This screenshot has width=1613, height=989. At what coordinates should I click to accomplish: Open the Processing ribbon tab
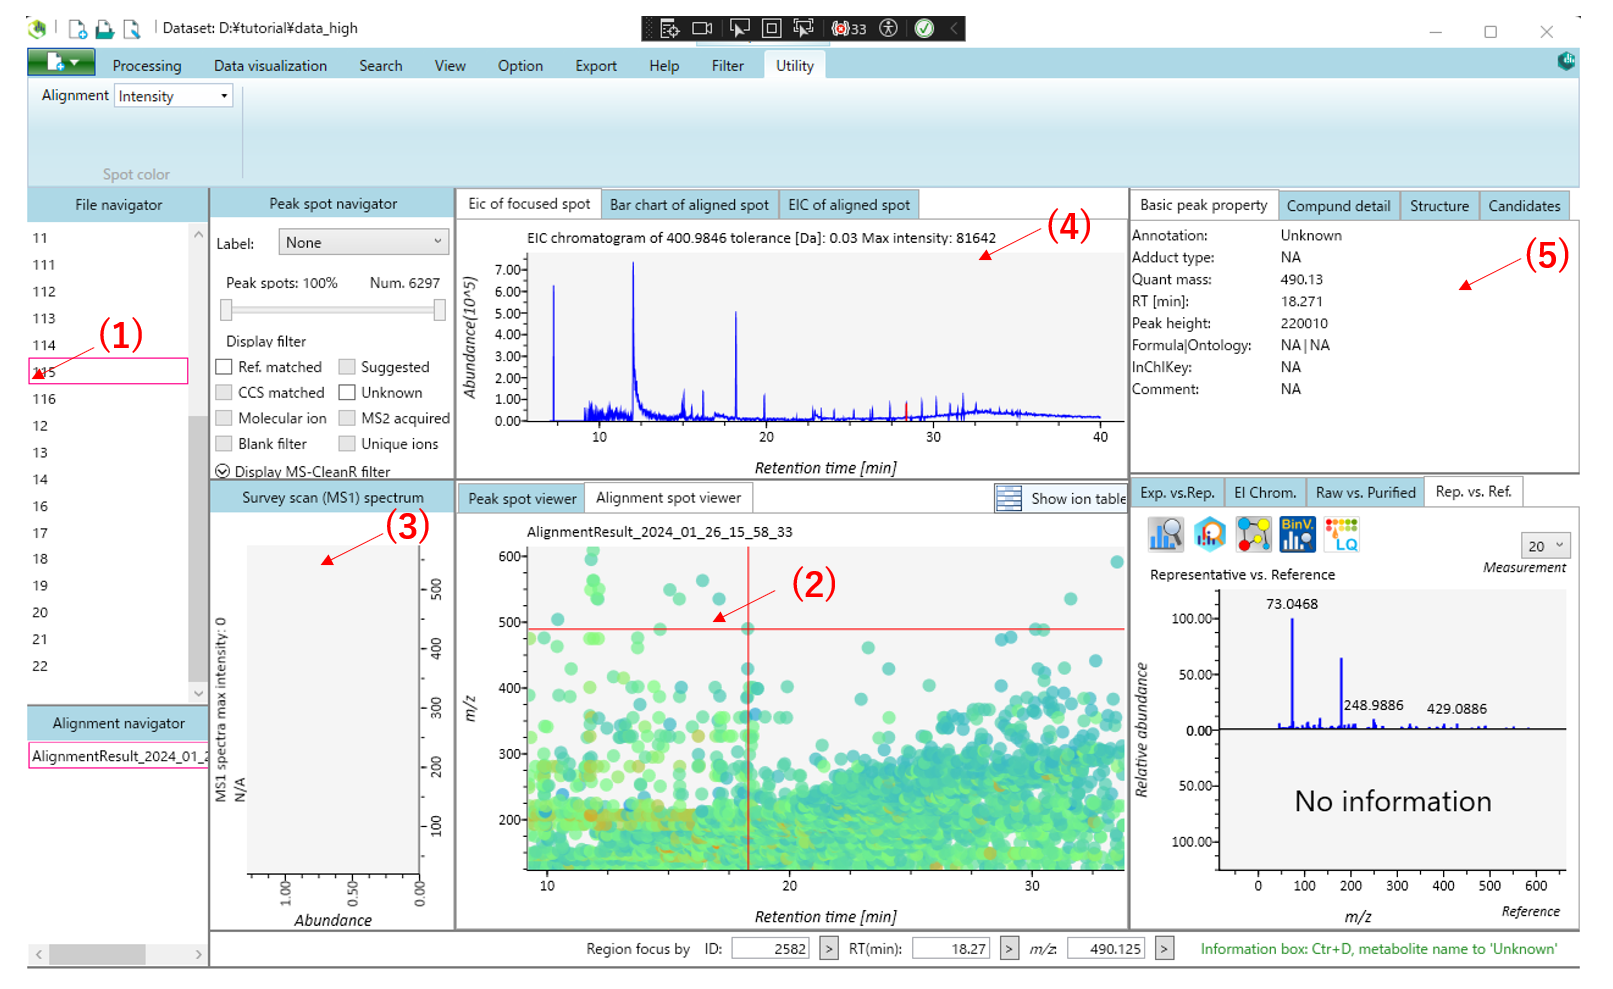[x=147, y=66]
